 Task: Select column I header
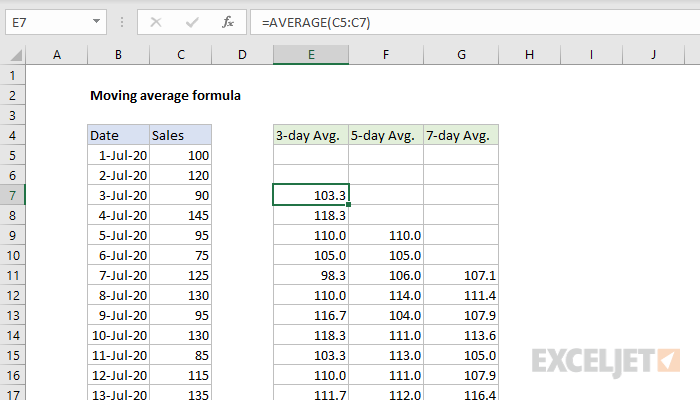[x=591, y=55]
